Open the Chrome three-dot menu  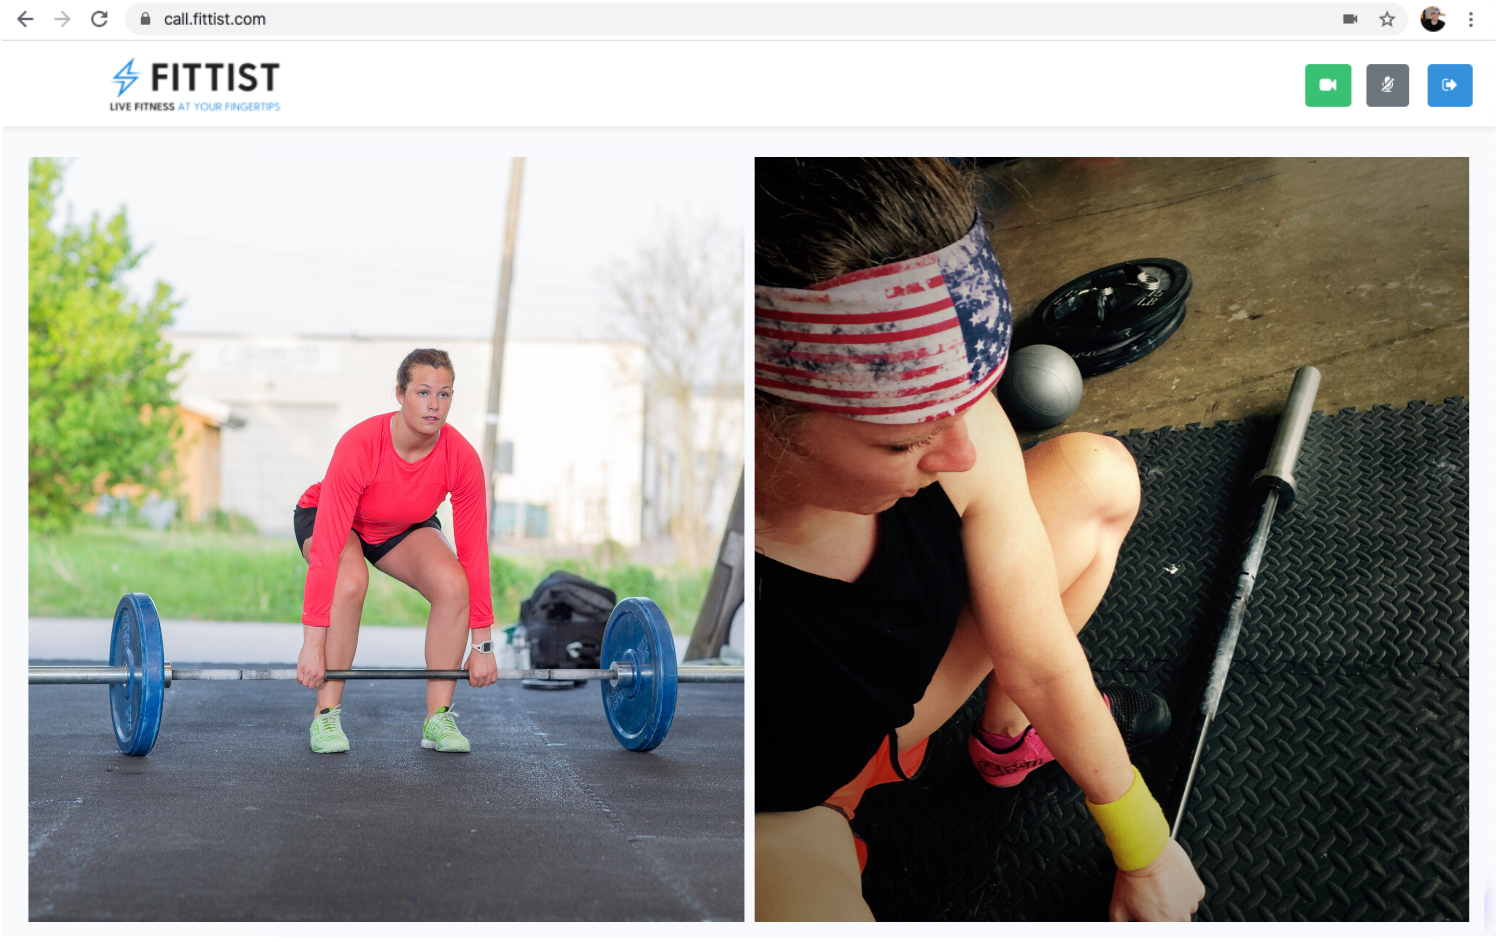pos(1470,19)
